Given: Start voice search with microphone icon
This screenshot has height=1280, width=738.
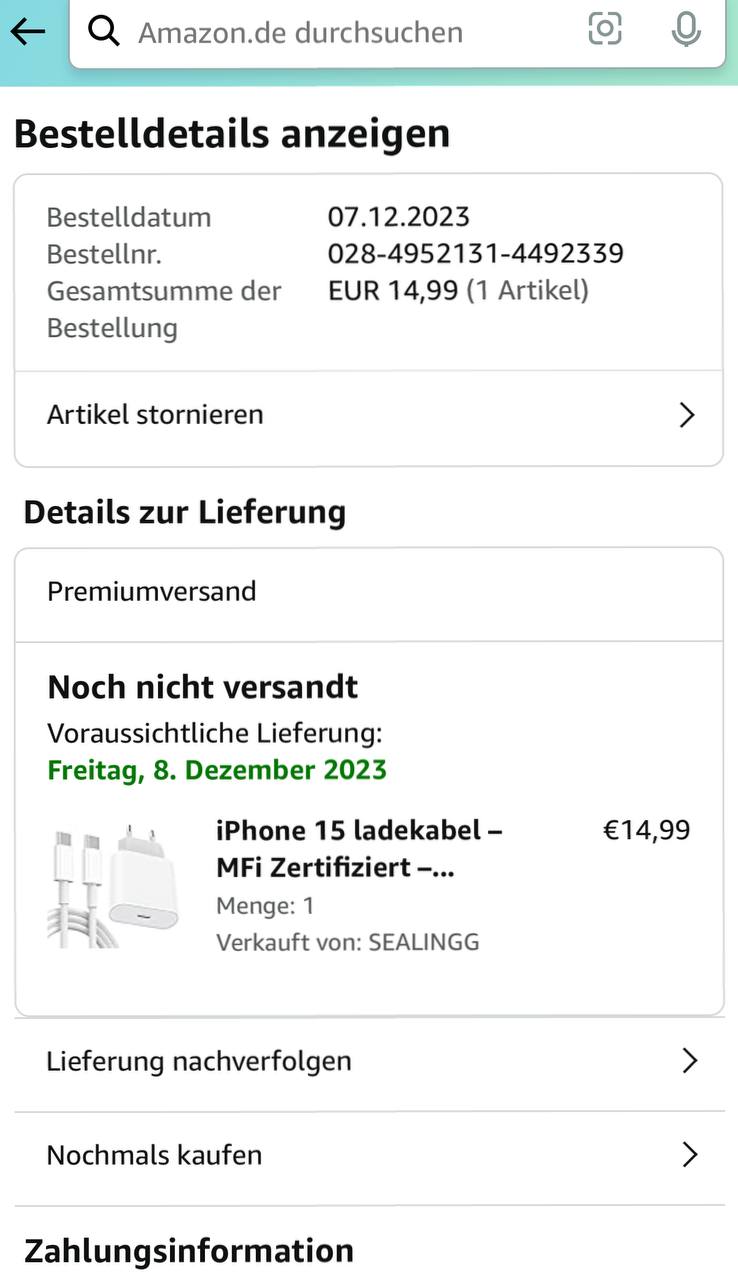Looking at the screenshot, I should coord(686,29).
